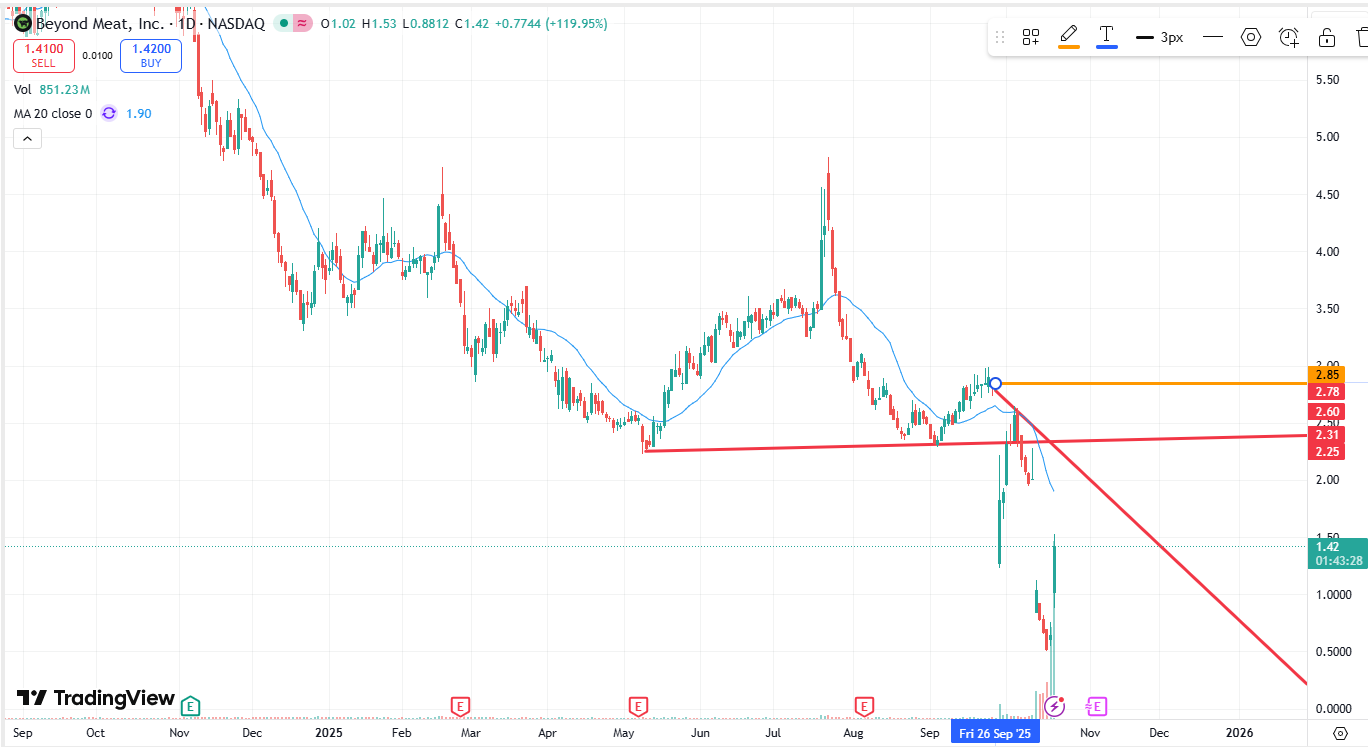Click the Beyond Meat, Inc. symbol title

[x=100, y=23]
